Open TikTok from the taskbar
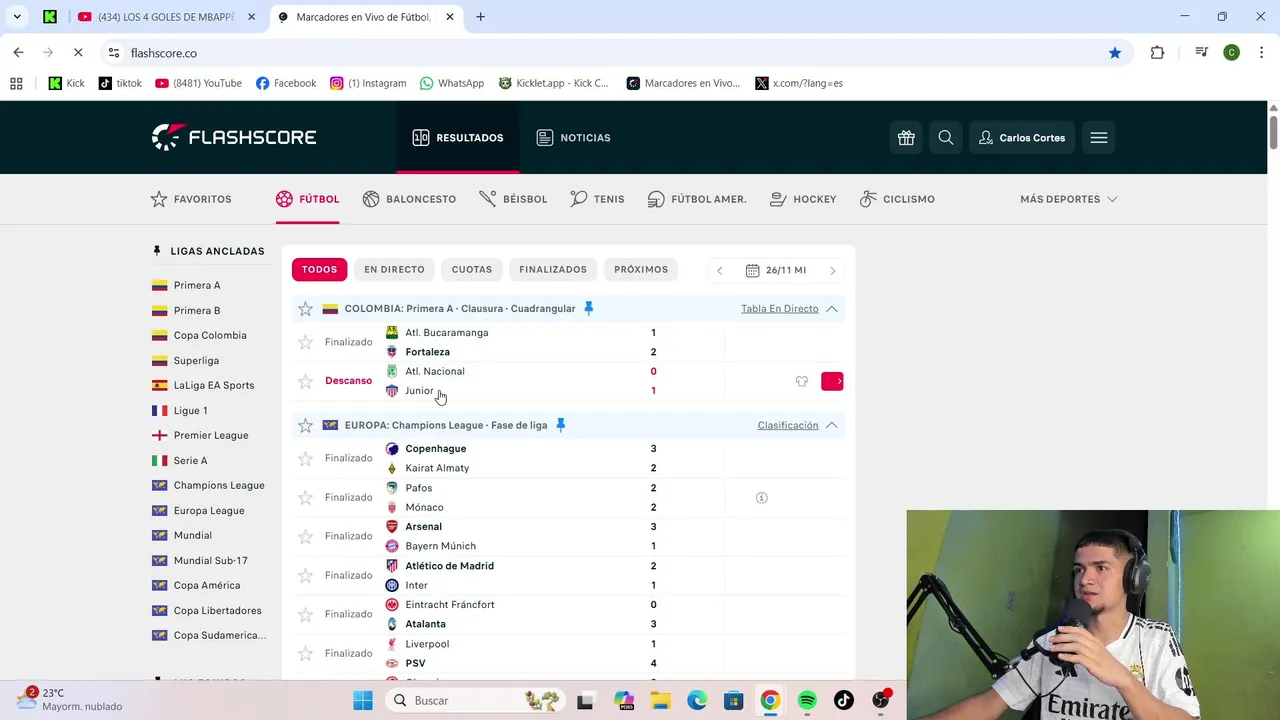The width and height of the screenshot is (1280, 720). pos(844,700)
